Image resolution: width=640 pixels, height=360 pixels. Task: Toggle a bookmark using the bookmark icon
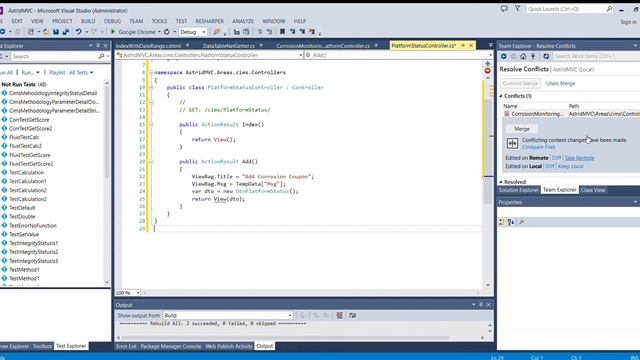point(282,32)
